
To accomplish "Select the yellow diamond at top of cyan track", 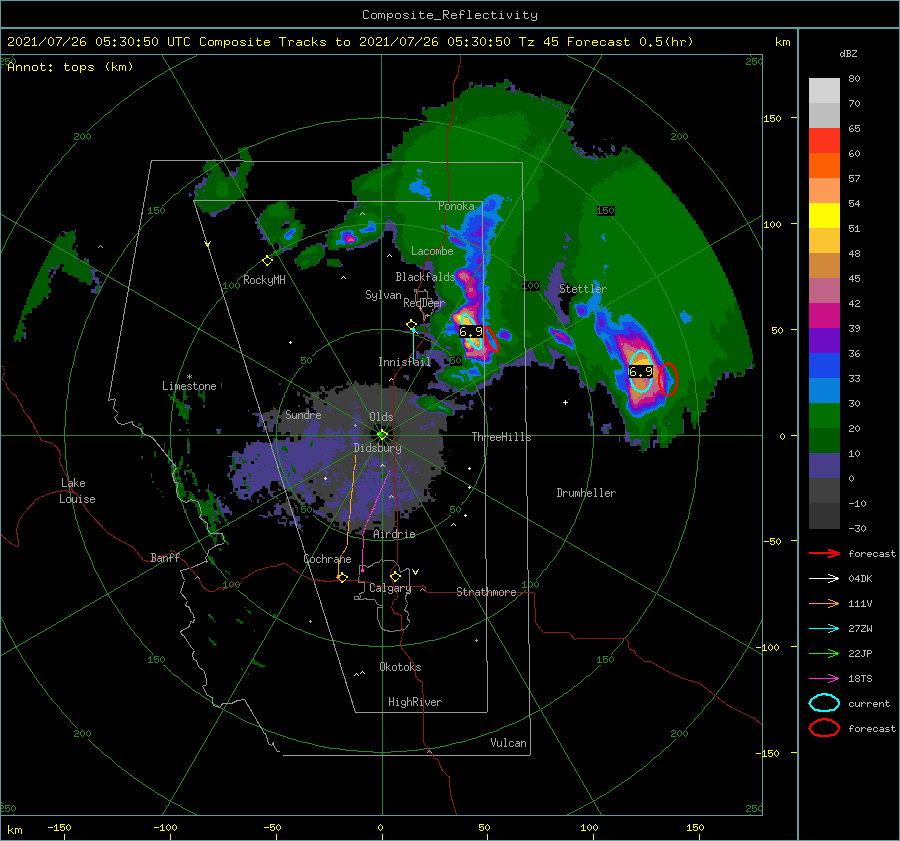I will coord(412,325).
